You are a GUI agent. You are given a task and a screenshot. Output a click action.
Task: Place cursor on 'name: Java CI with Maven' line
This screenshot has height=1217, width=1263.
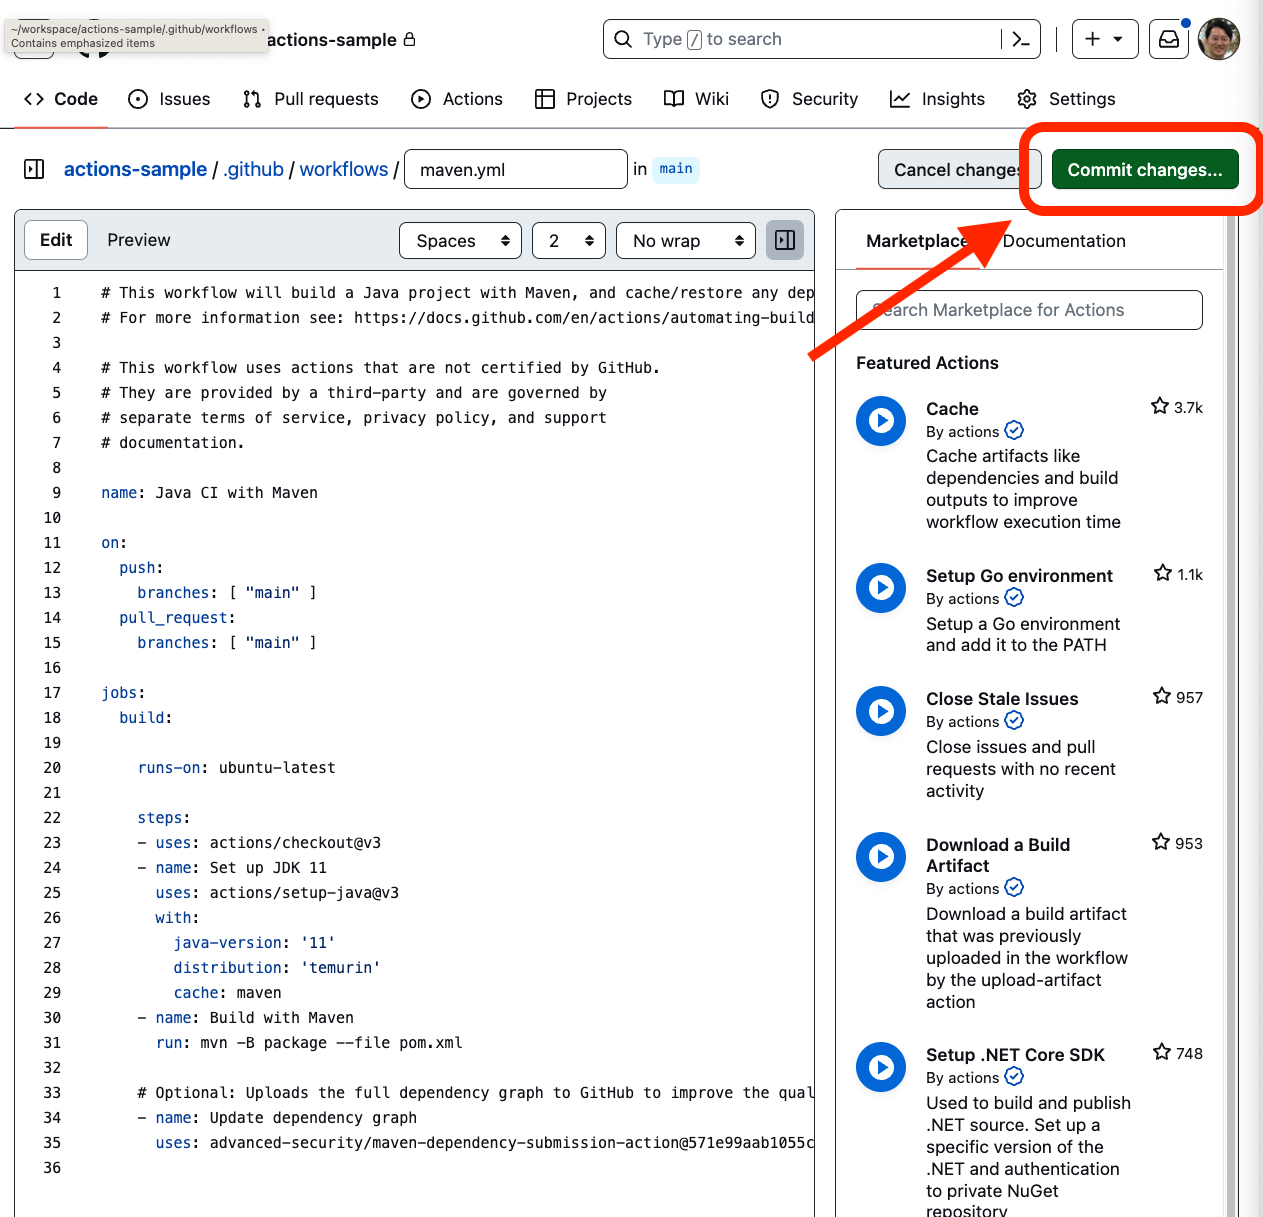tap(209, 493)
